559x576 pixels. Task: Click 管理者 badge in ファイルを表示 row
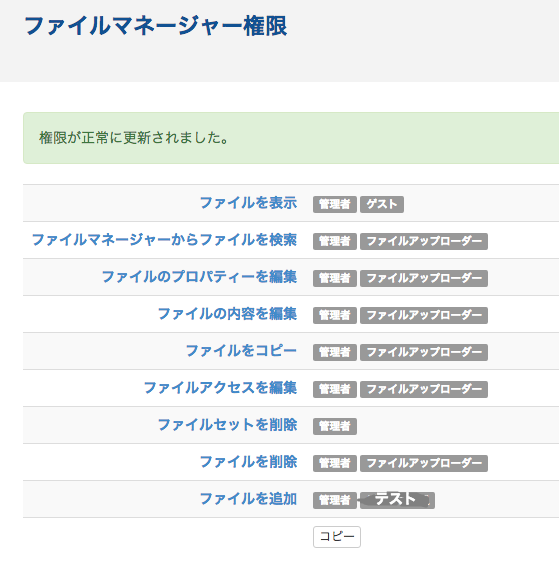(x=335, y=204)
